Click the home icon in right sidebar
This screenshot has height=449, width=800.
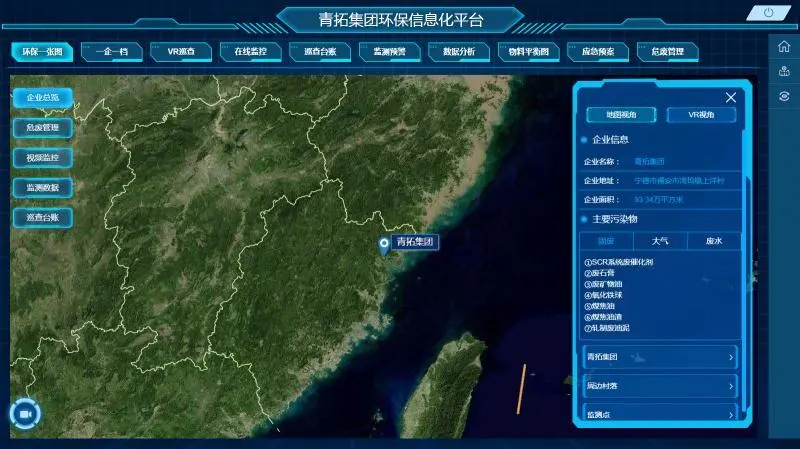coord(784,47)
